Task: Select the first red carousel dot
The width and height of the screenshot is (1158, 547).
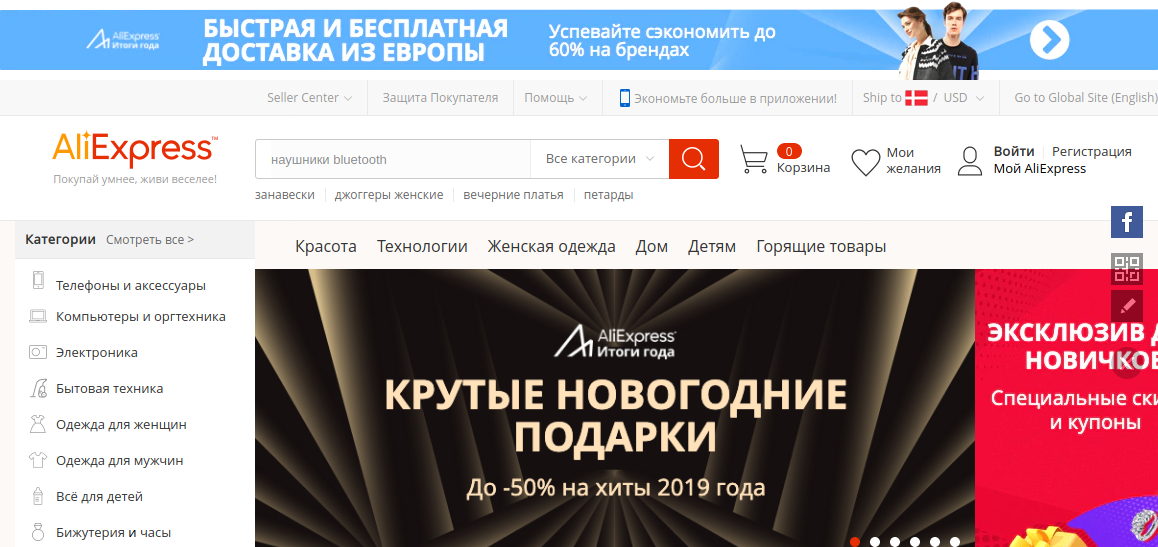Action: [855, 542]
